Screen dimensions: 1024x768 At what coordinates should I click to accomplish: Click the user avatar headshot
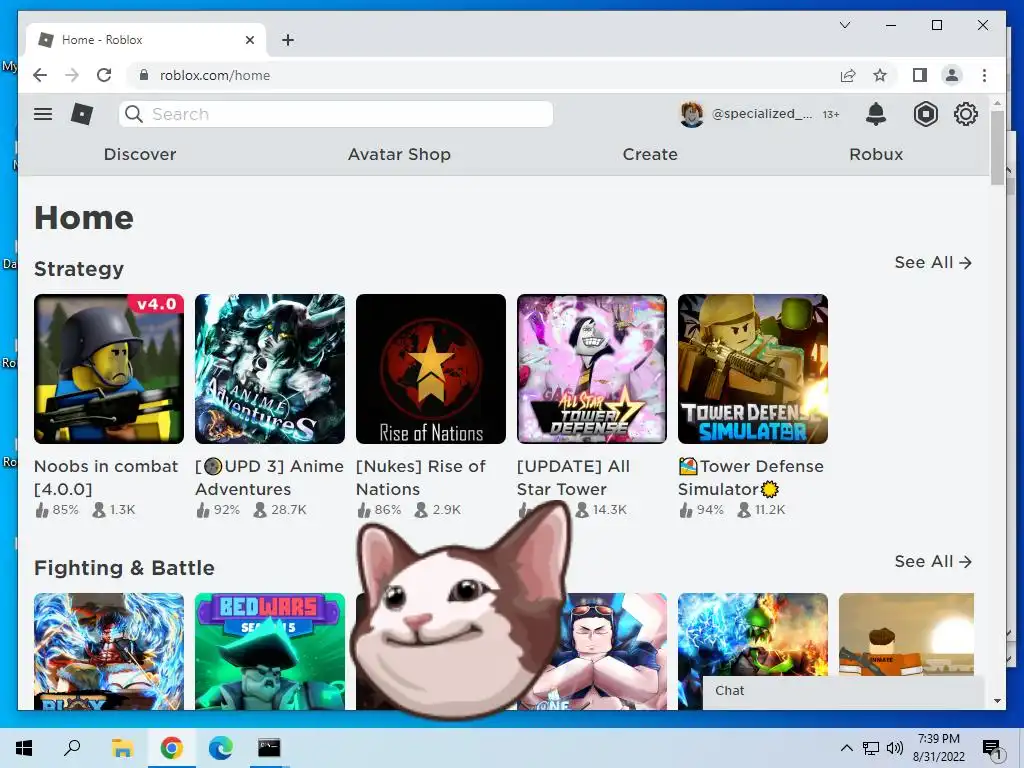(x=692, y=114)
